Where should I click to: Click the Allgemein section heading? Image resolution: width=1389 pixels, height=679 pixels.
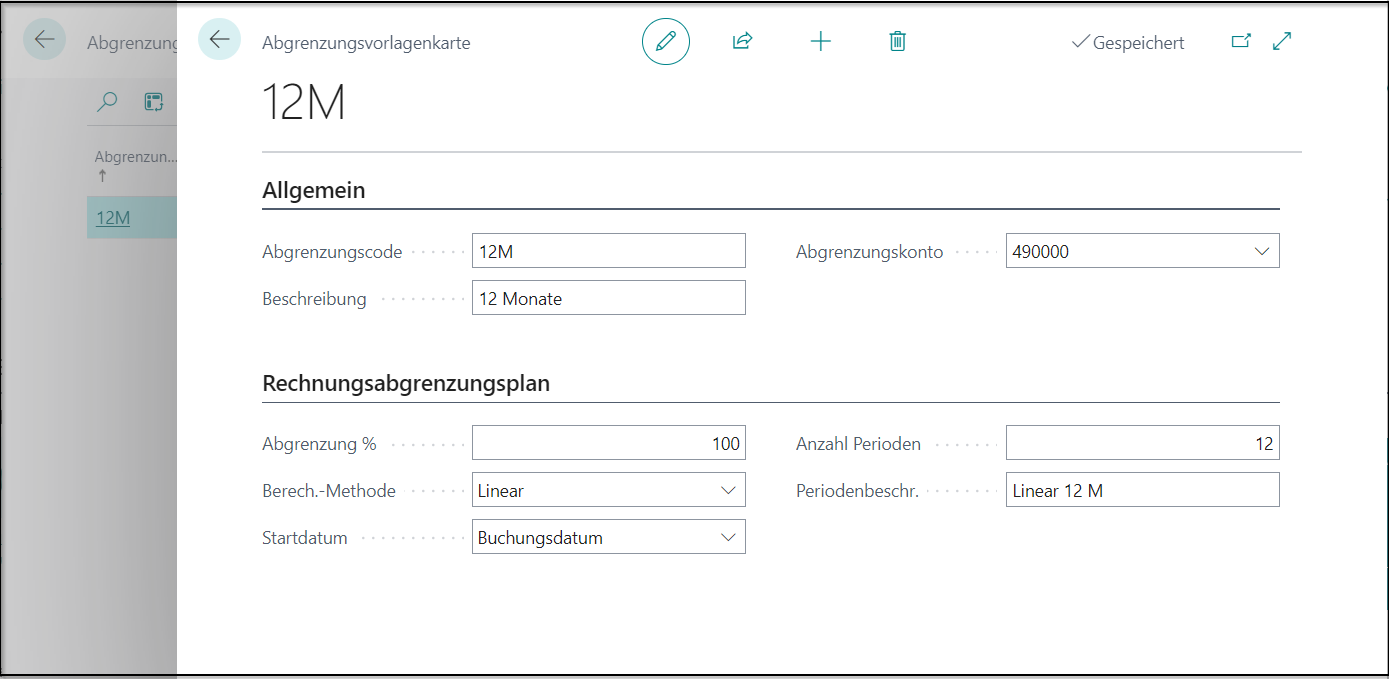pos(313,189)
